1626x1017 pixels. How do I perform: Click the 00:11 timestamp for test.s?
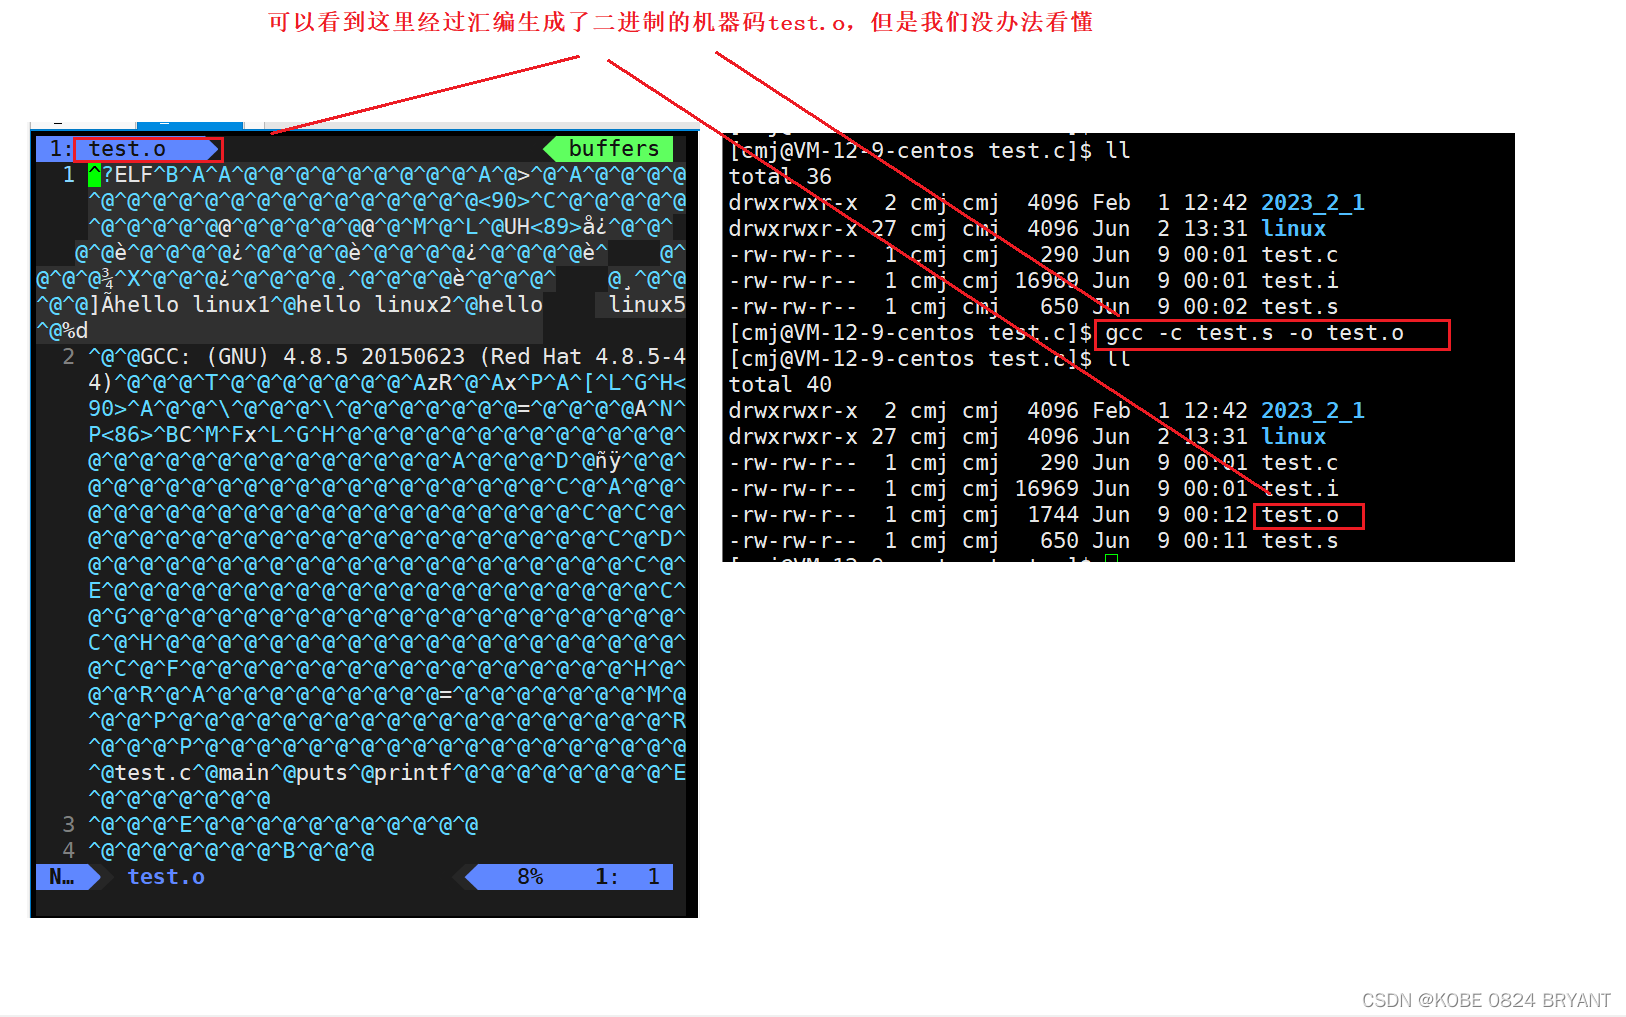[x=1215, y=541]
